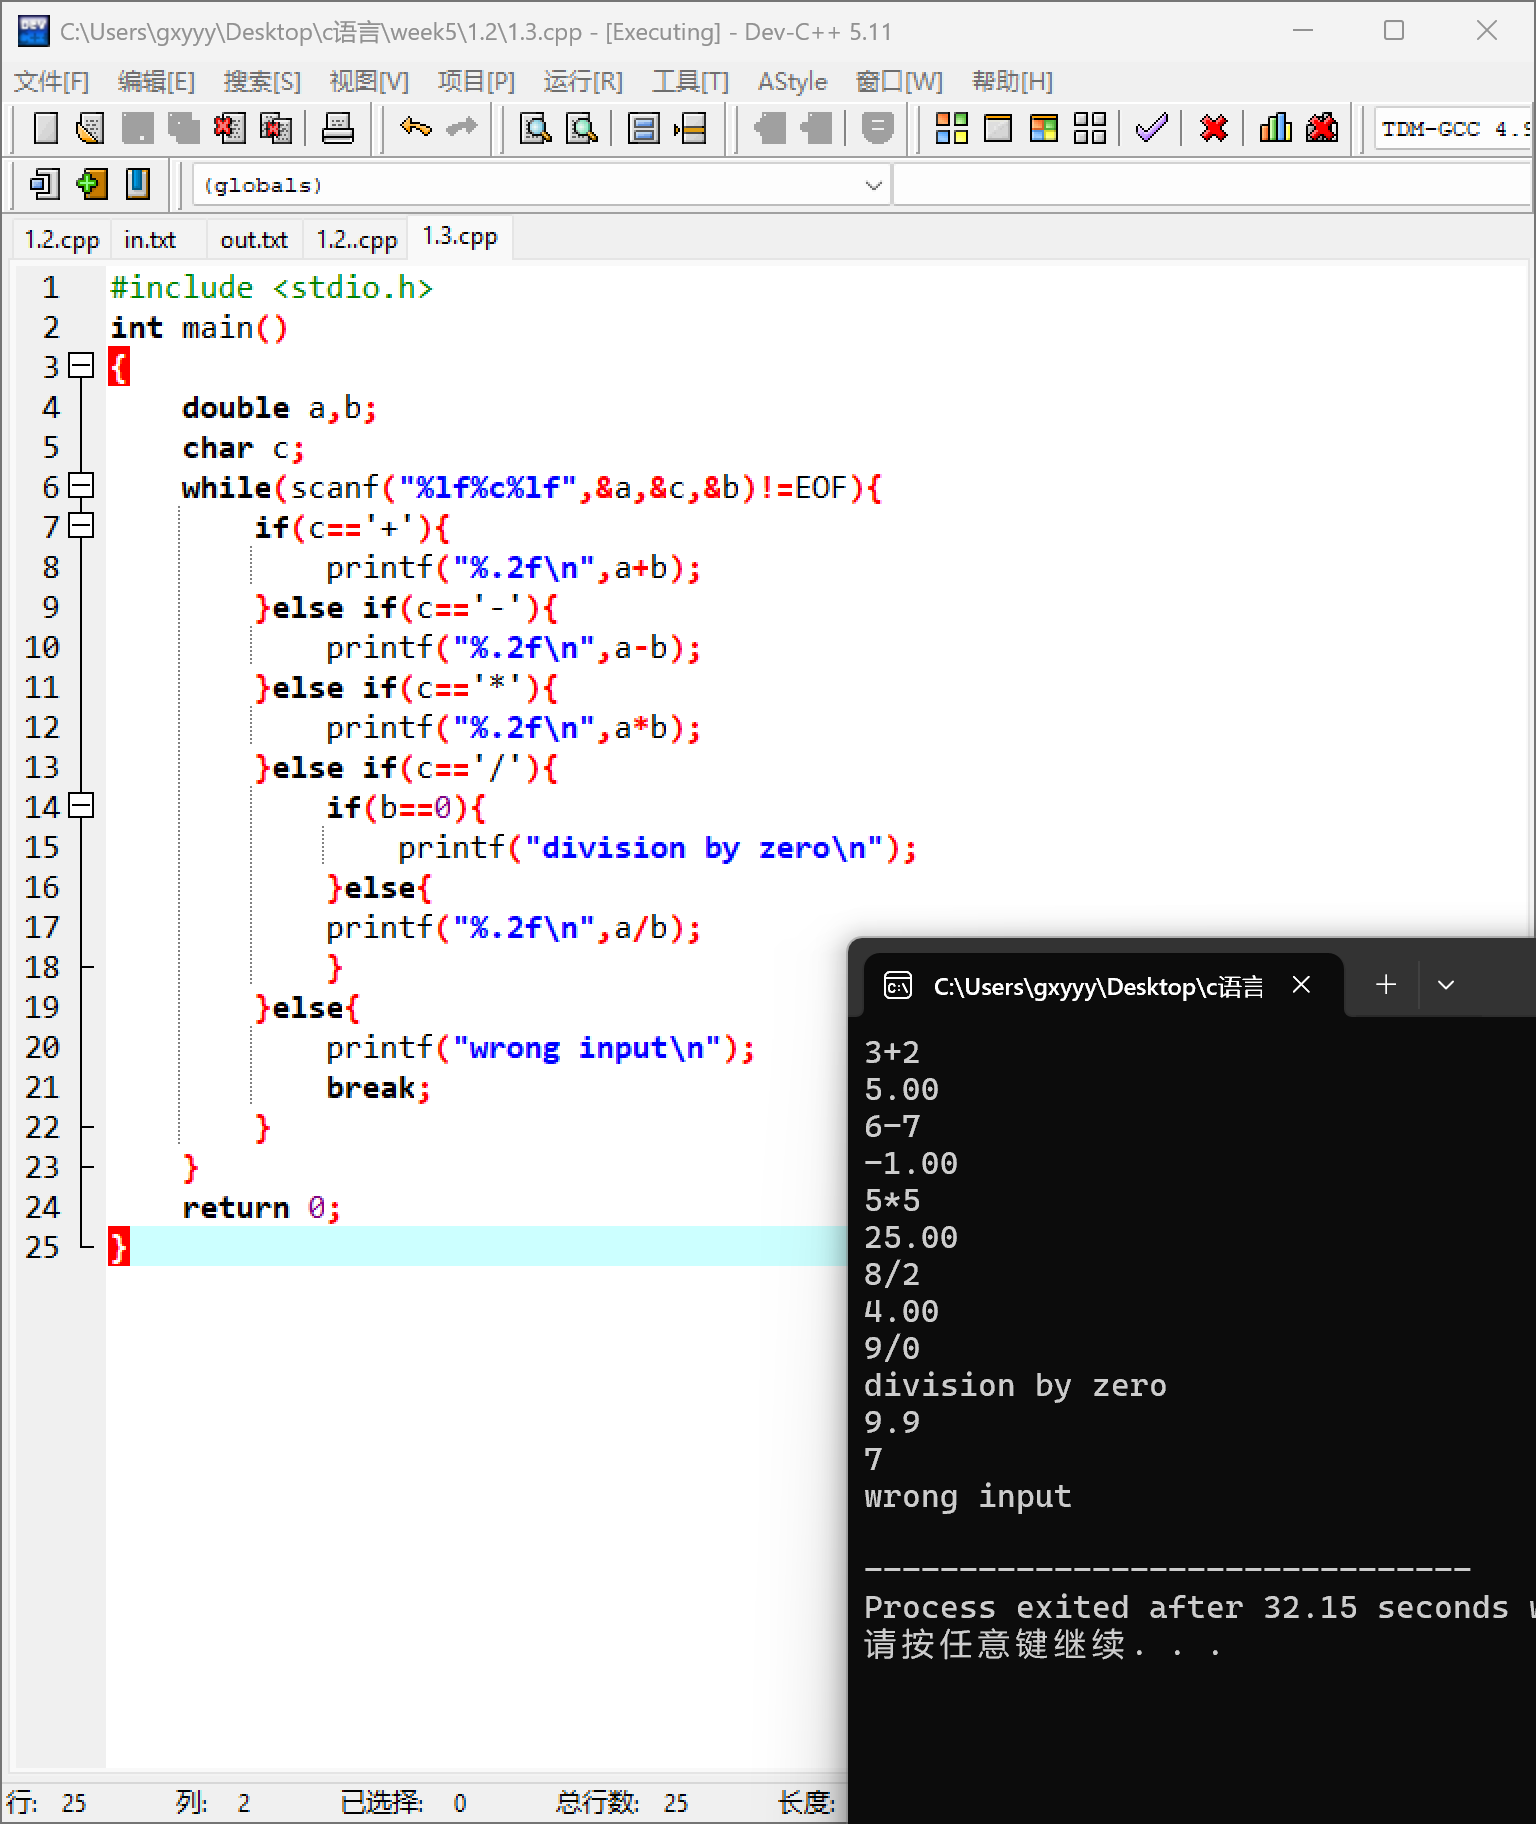Viewport: 1536px width, 1824px height.
Task: Stop execution with the red X icon
Action: click(x=1213, y=128)
